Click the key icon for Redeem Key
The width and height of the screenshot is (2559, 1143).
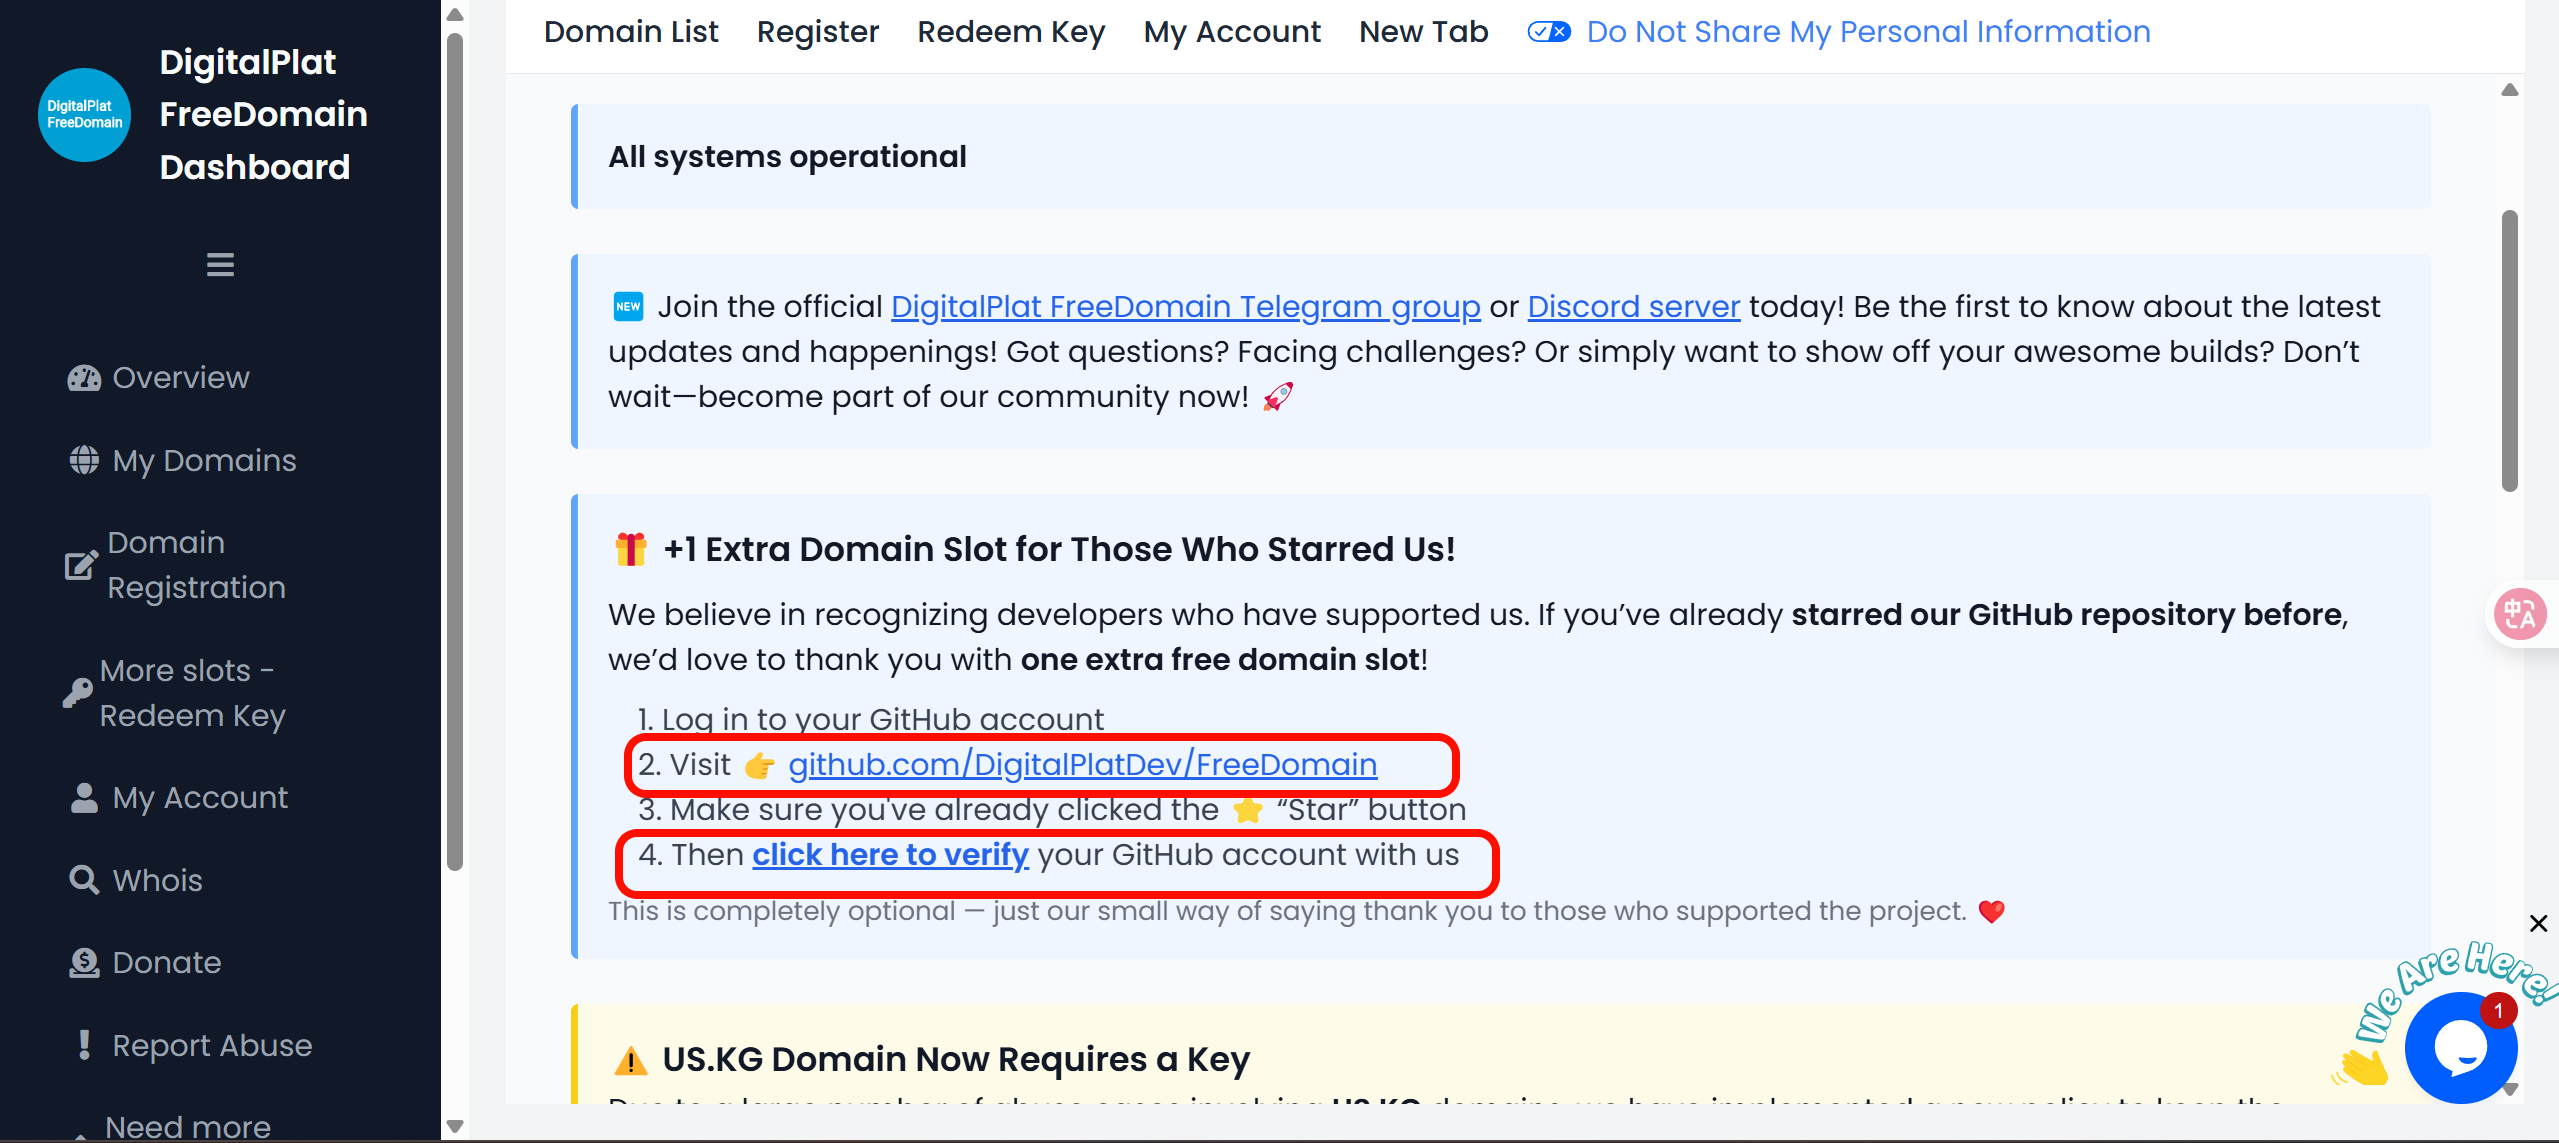(x=77, y=692)
